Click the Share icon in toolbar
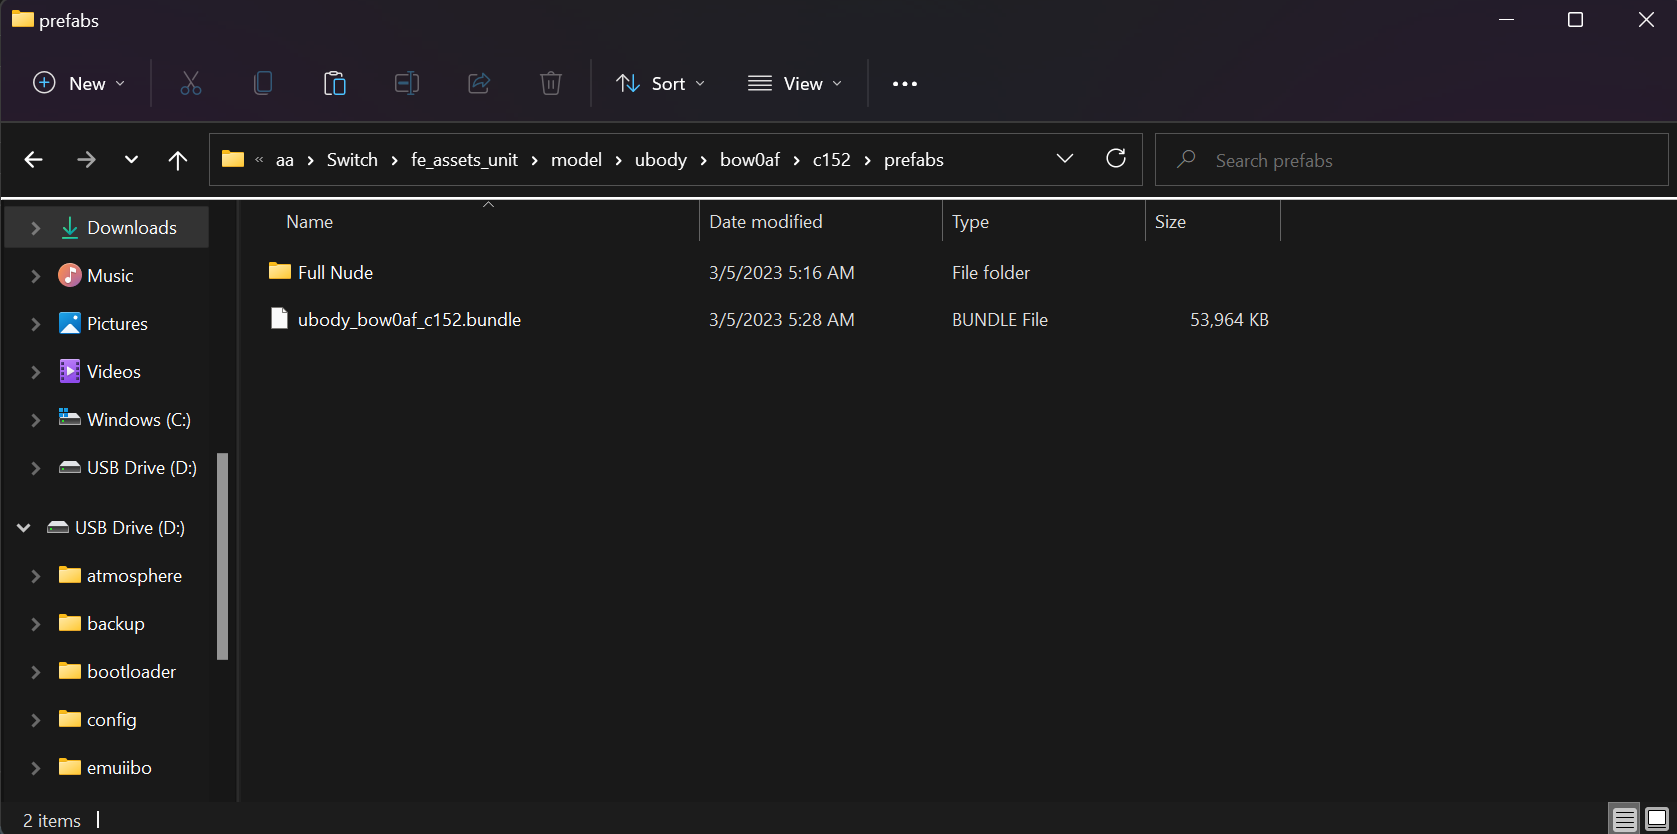The height and width of the screenshot is (834, 1677). pos(479,84)
